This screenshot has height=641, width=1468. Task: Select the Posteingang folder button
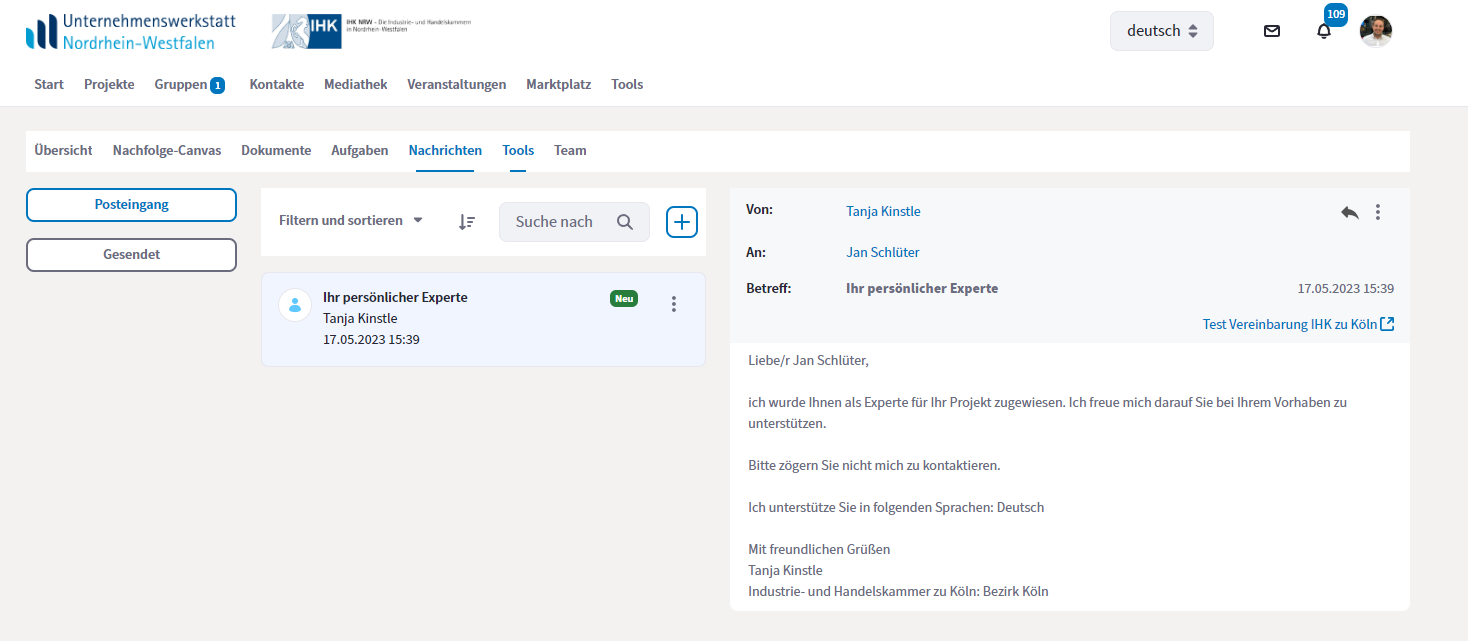tap(131, 205)
